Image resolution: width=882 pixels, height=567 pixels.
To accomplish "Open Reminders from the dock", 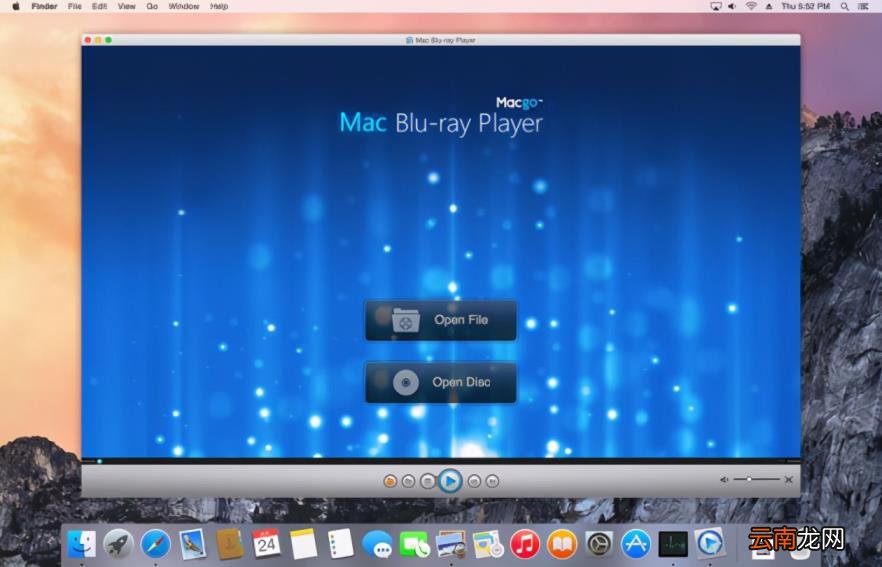I will (x=340, y=544).
